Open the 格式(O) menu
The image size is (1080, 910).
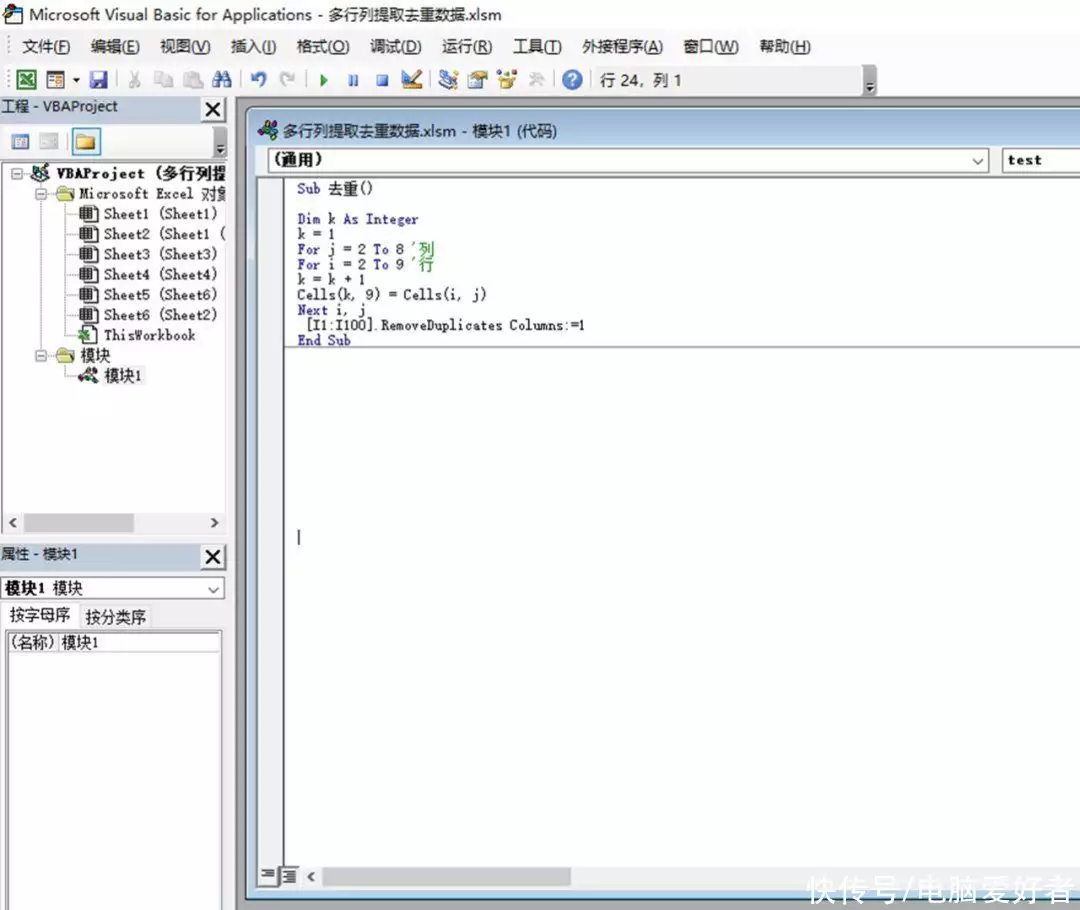tap(323, 47)
